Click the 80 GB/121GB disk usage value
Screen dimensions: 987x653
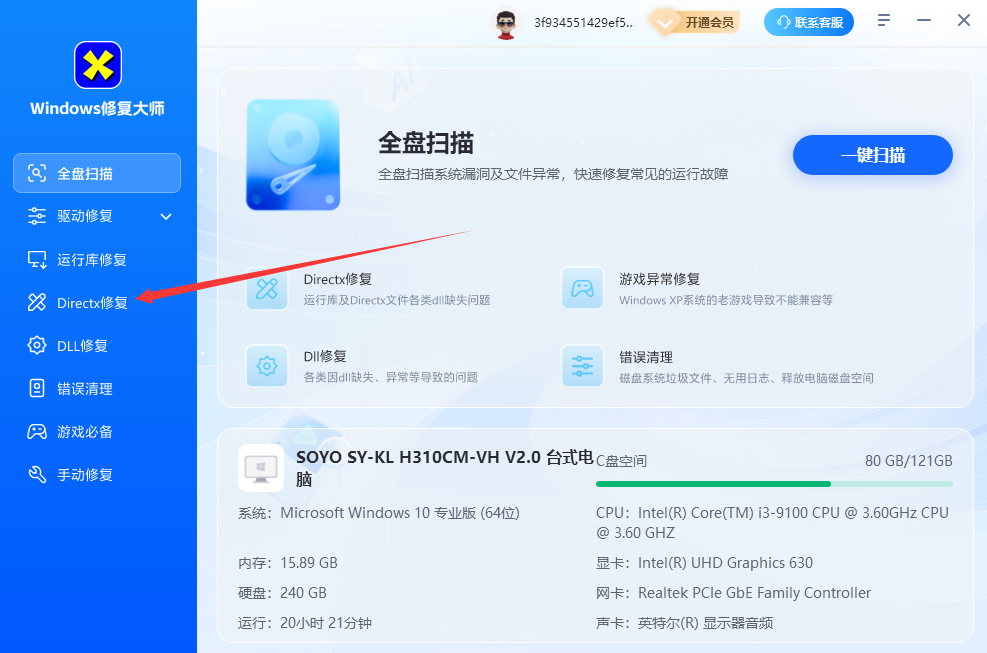[x=908, y=461]
